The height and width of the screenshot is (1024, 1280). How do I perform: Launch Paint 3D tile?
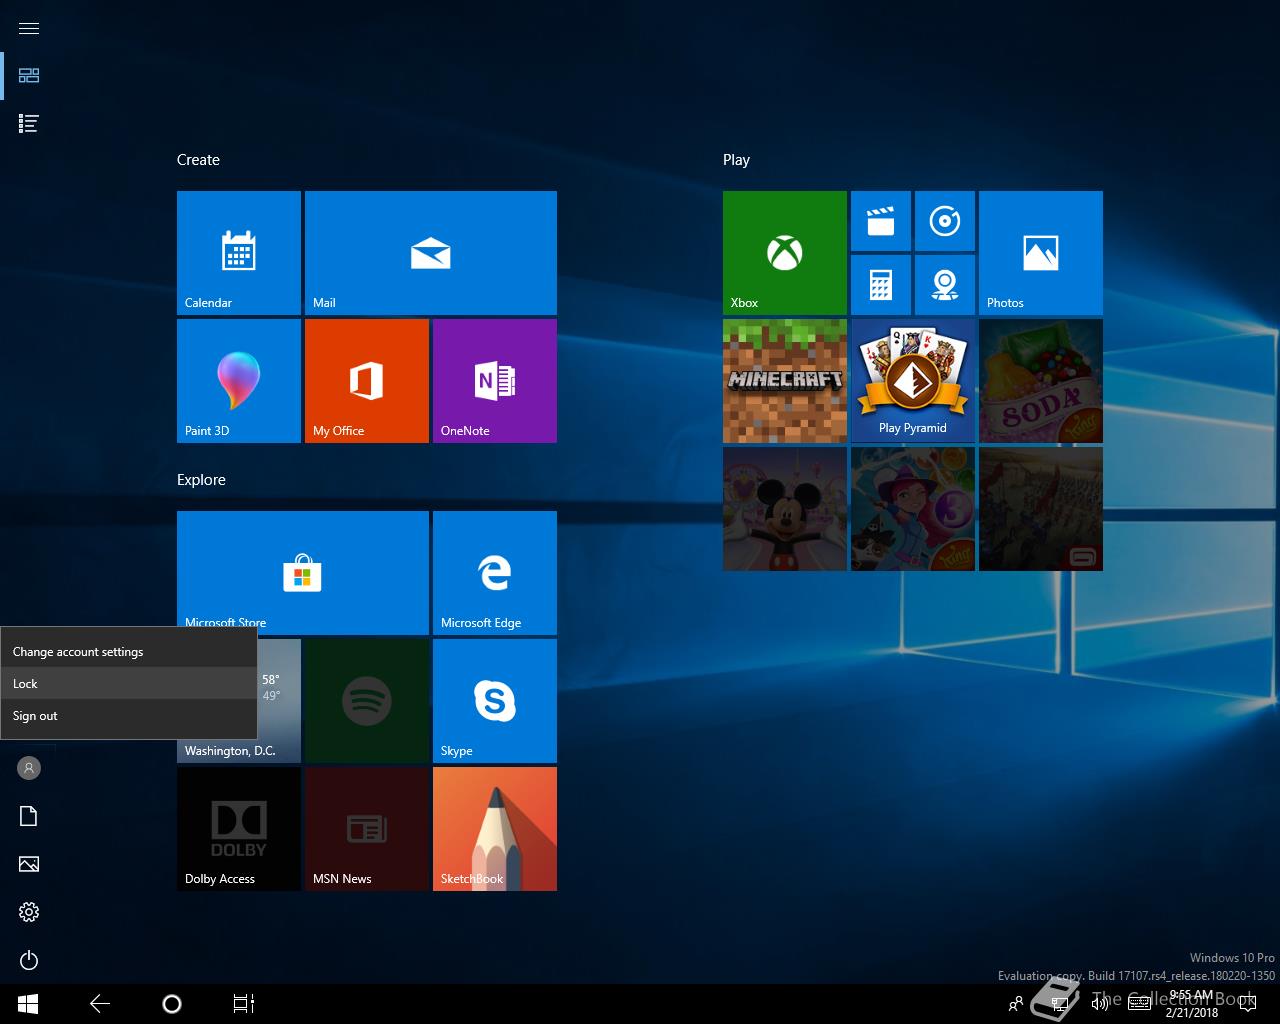(x=239, y=381)
